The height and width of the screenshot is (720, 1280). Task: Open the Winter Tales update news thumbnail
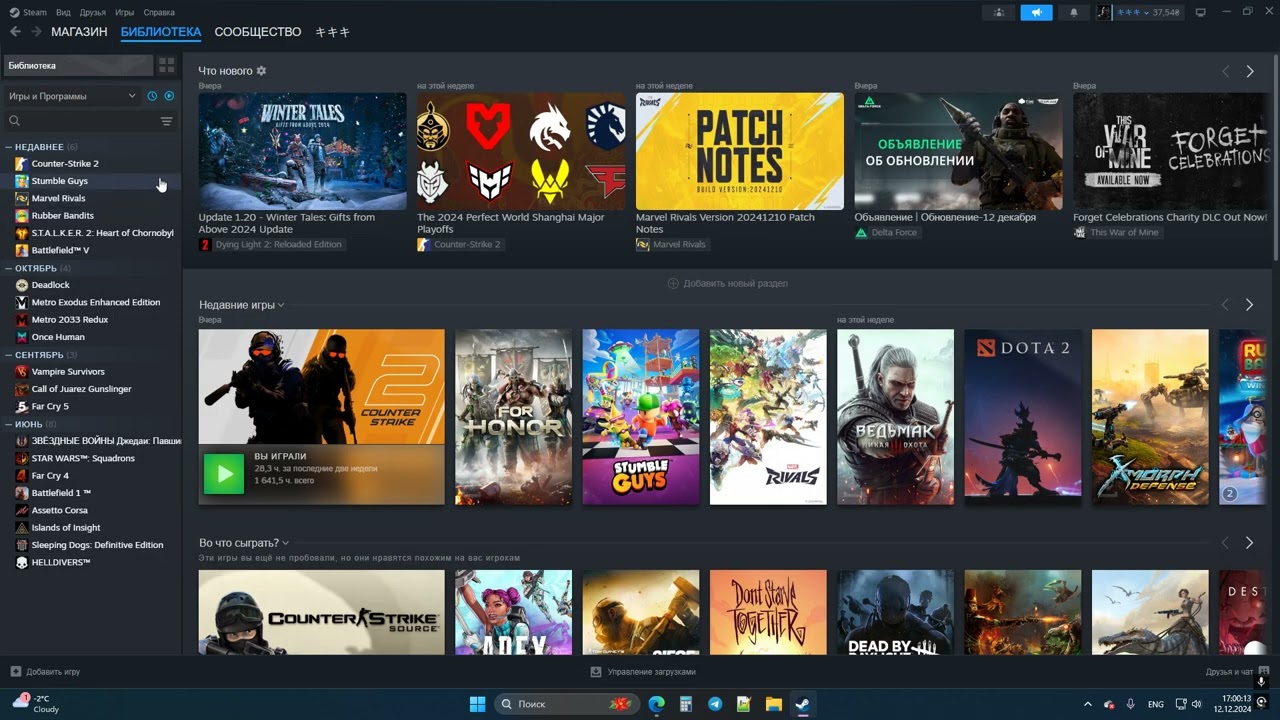point(302,151)
